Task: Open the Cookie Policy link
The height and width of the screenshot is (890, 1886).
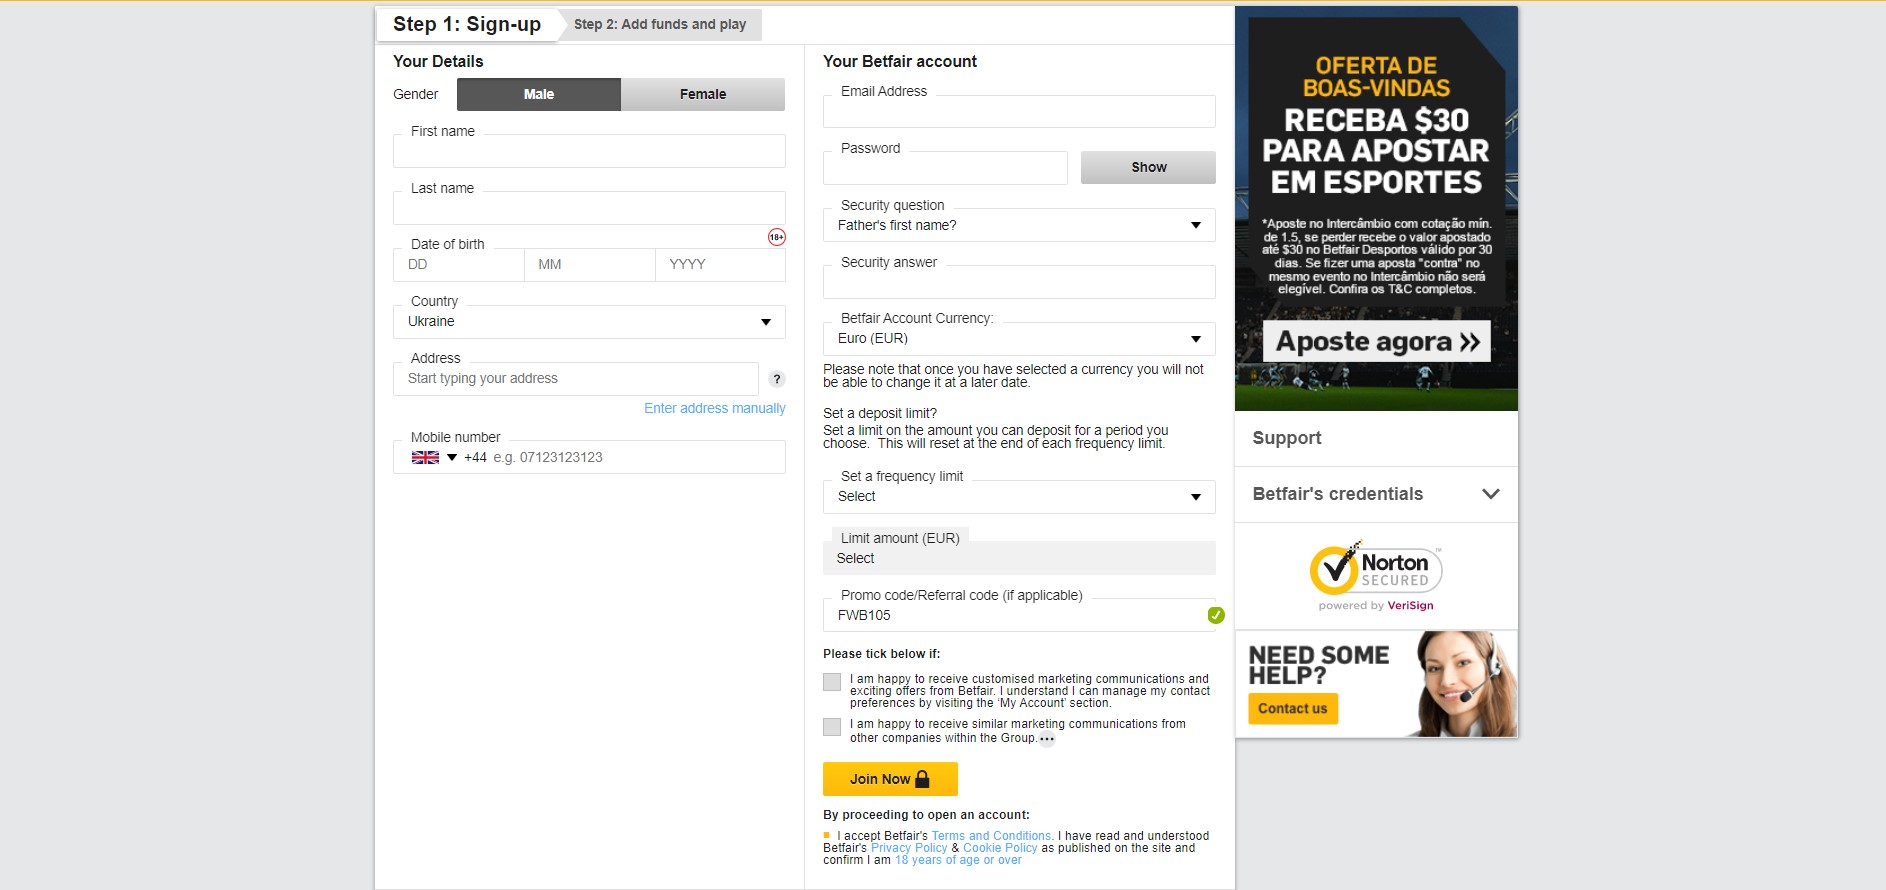Action: point(1000,848)
